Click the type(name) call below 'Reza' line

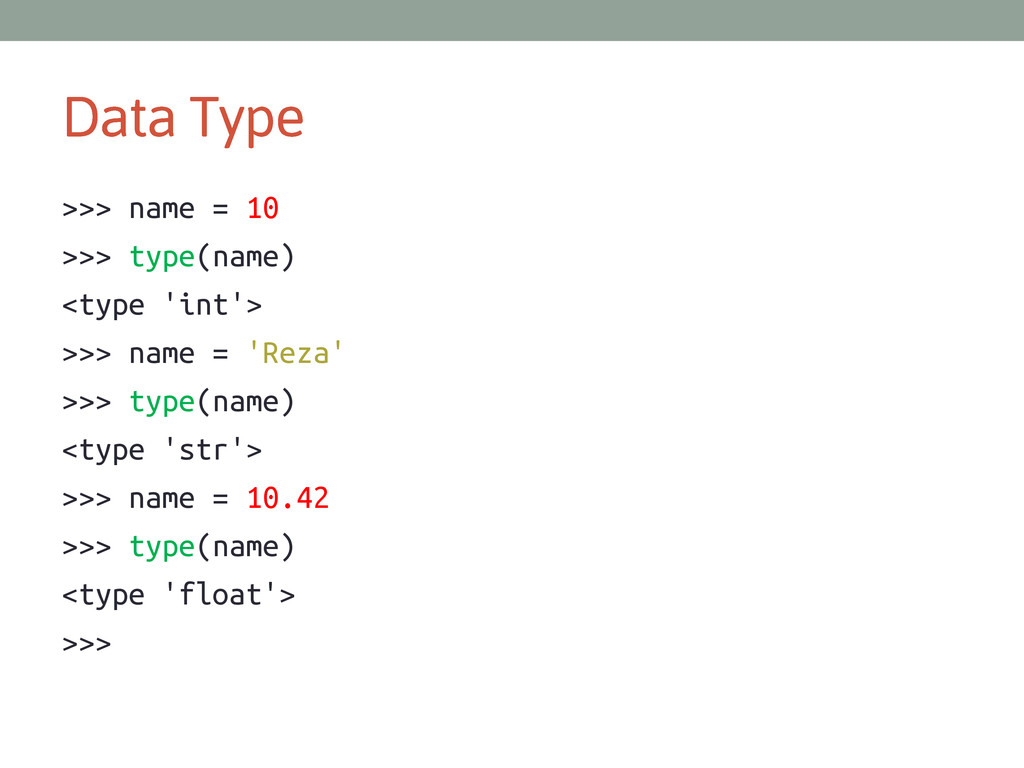point(212,402)
